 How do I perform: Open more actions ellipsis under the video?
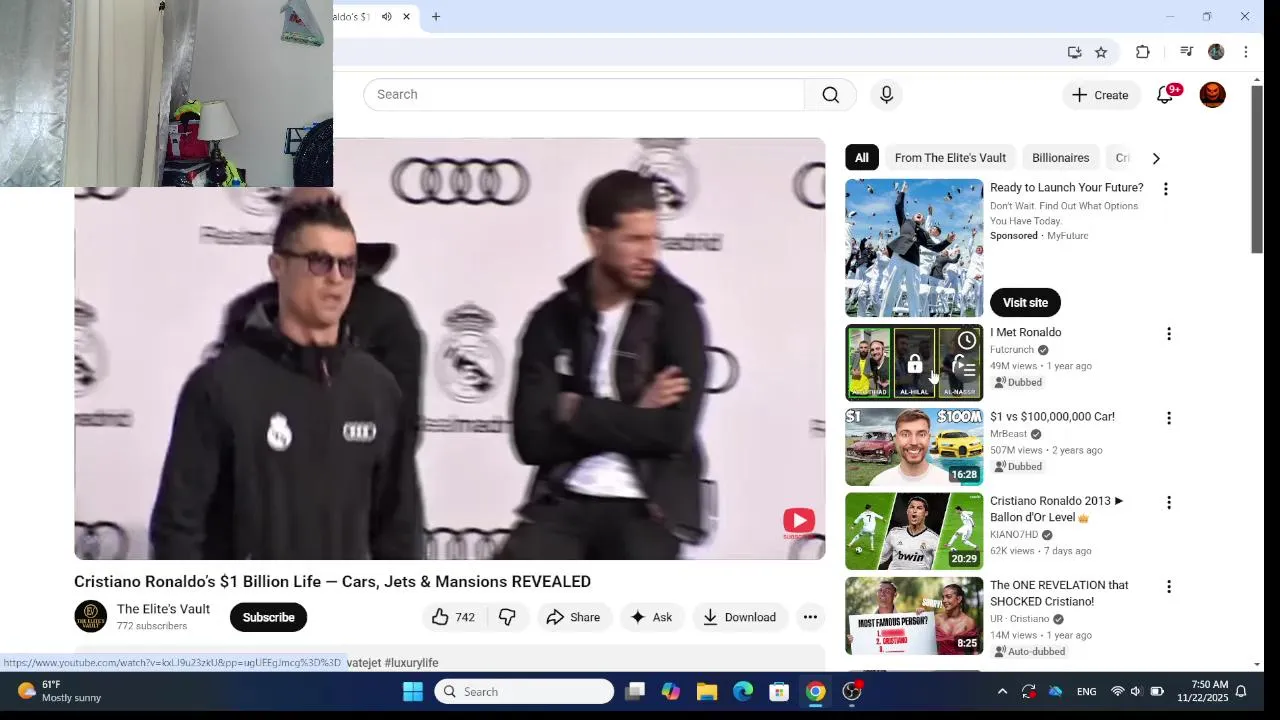click(810, 617)
